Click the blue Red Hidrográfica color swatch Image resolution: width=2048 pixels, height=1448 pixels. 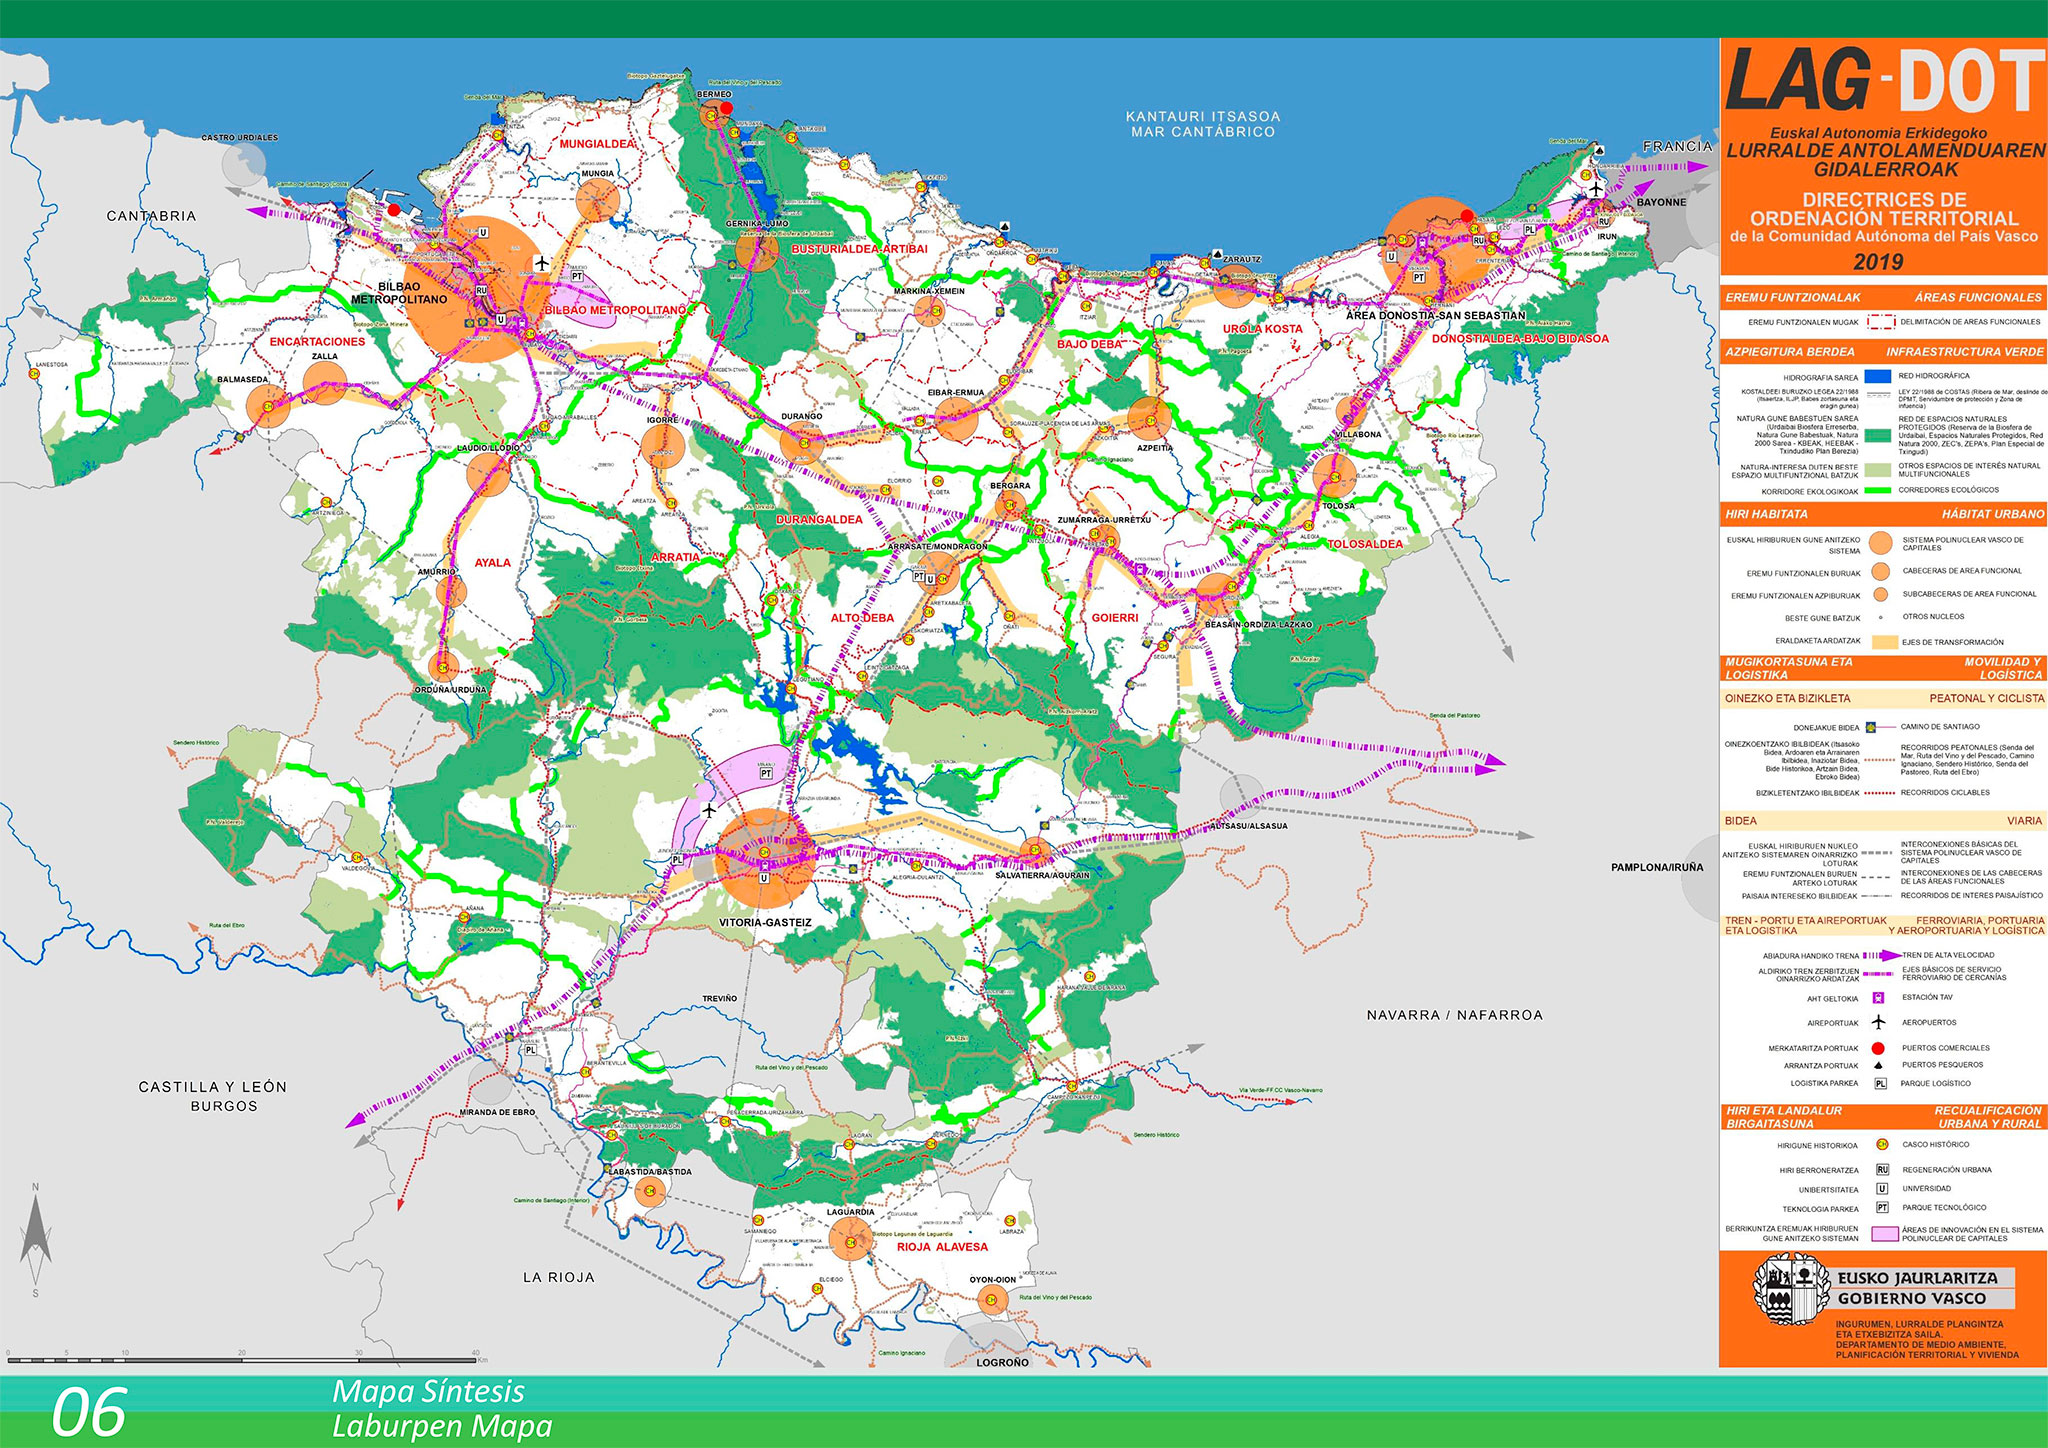(1878, 376)
